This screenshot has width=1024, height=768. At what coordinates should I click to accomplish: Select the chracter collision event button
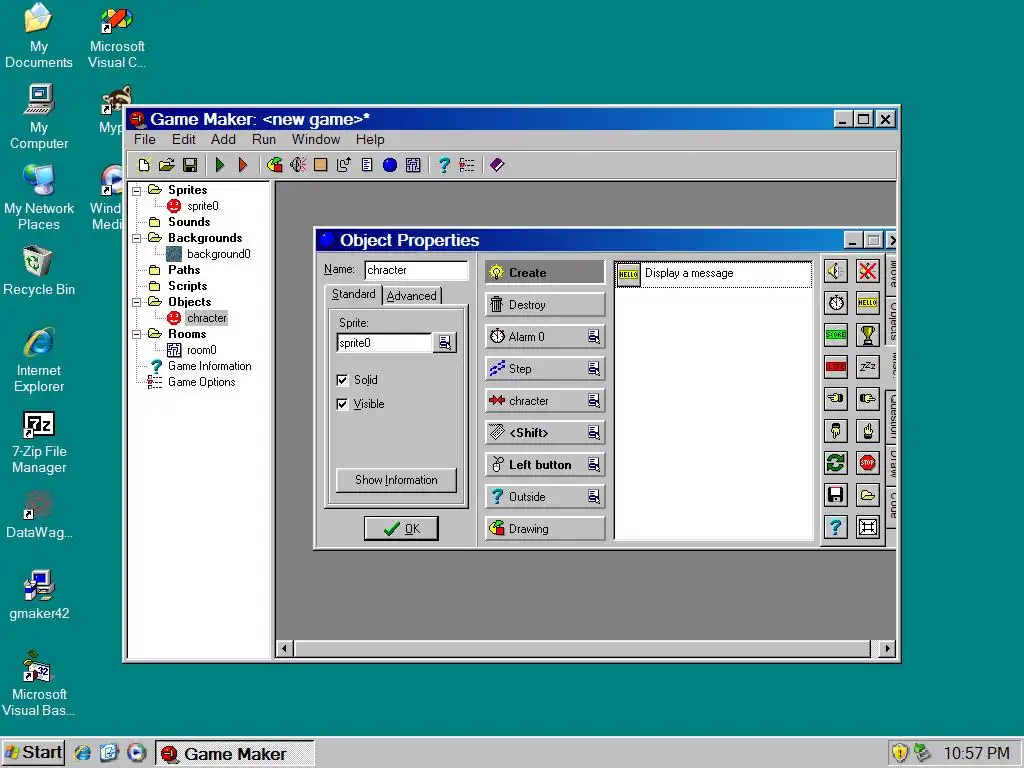point(537,400)
